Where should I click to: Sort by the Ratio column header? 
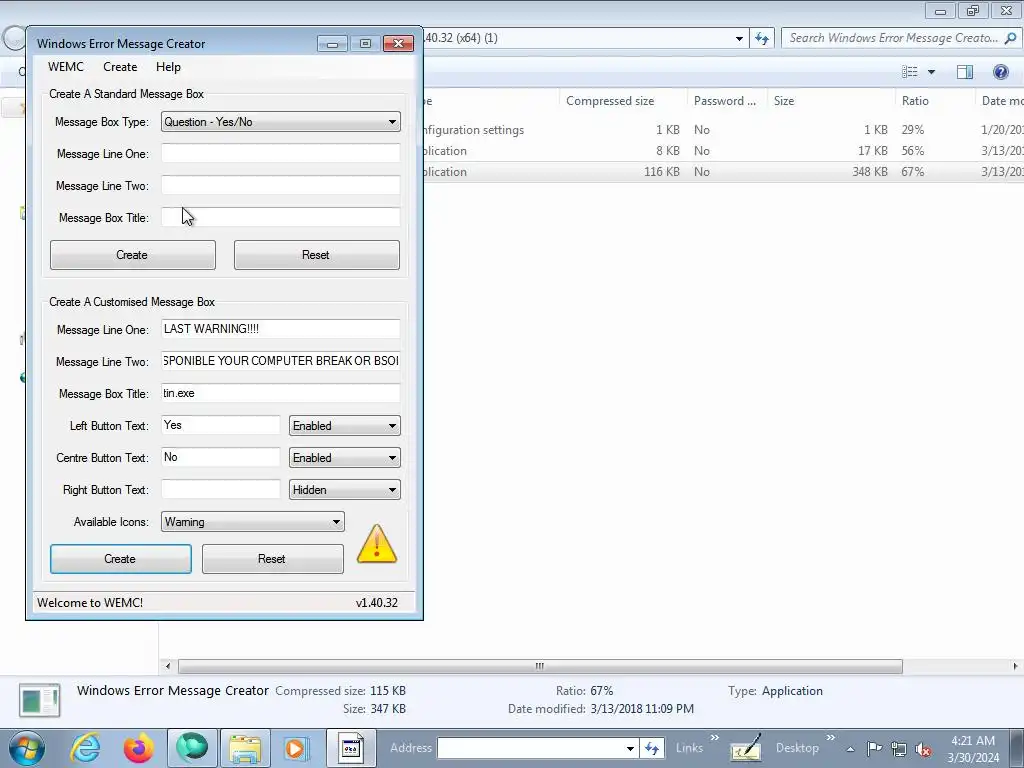click(934, 101)
